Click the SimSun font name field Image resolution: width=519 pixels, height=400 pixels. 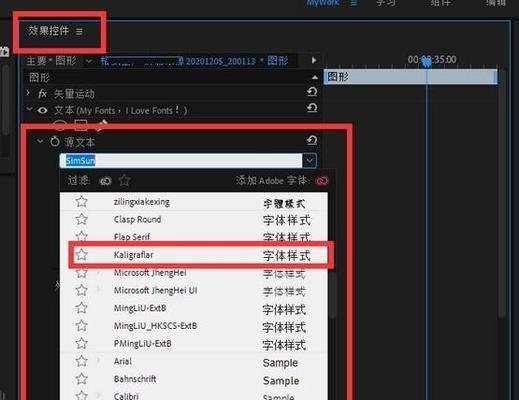(x=181, y=161)
